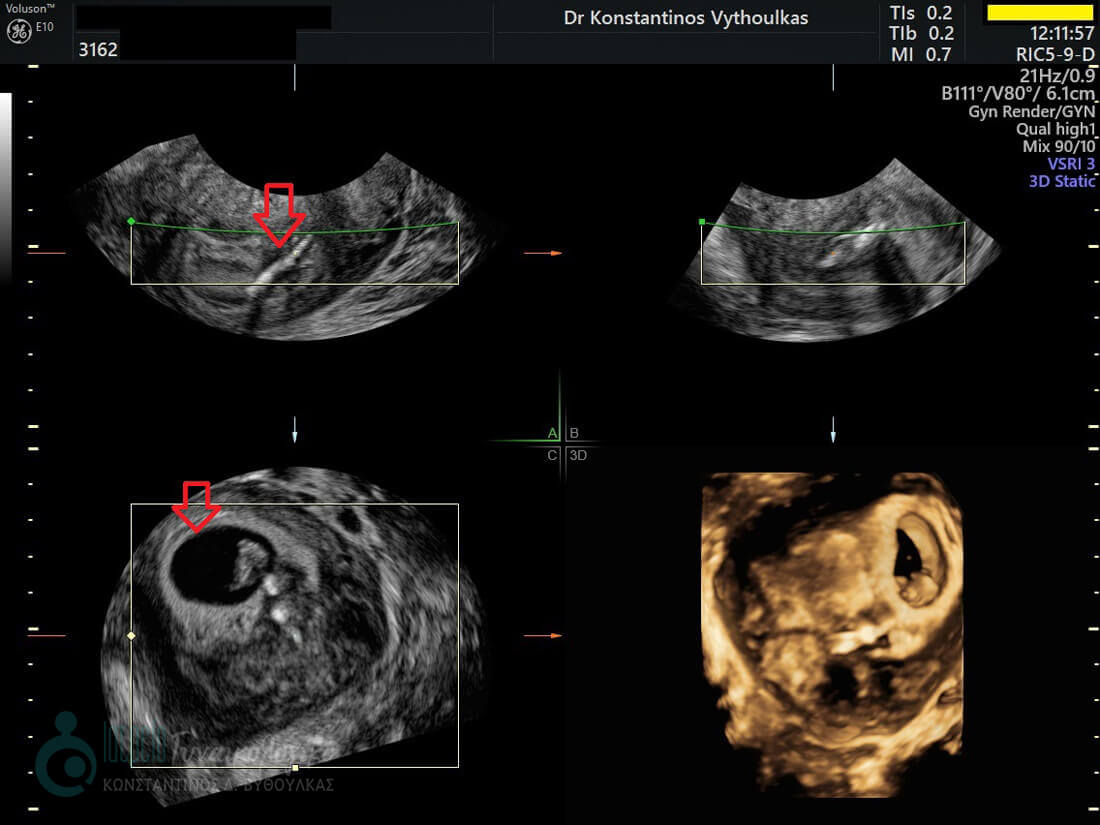Screen dimensions: 1100x825
Task: Click the 3D Static mode label
Action: click(1061, 182)
